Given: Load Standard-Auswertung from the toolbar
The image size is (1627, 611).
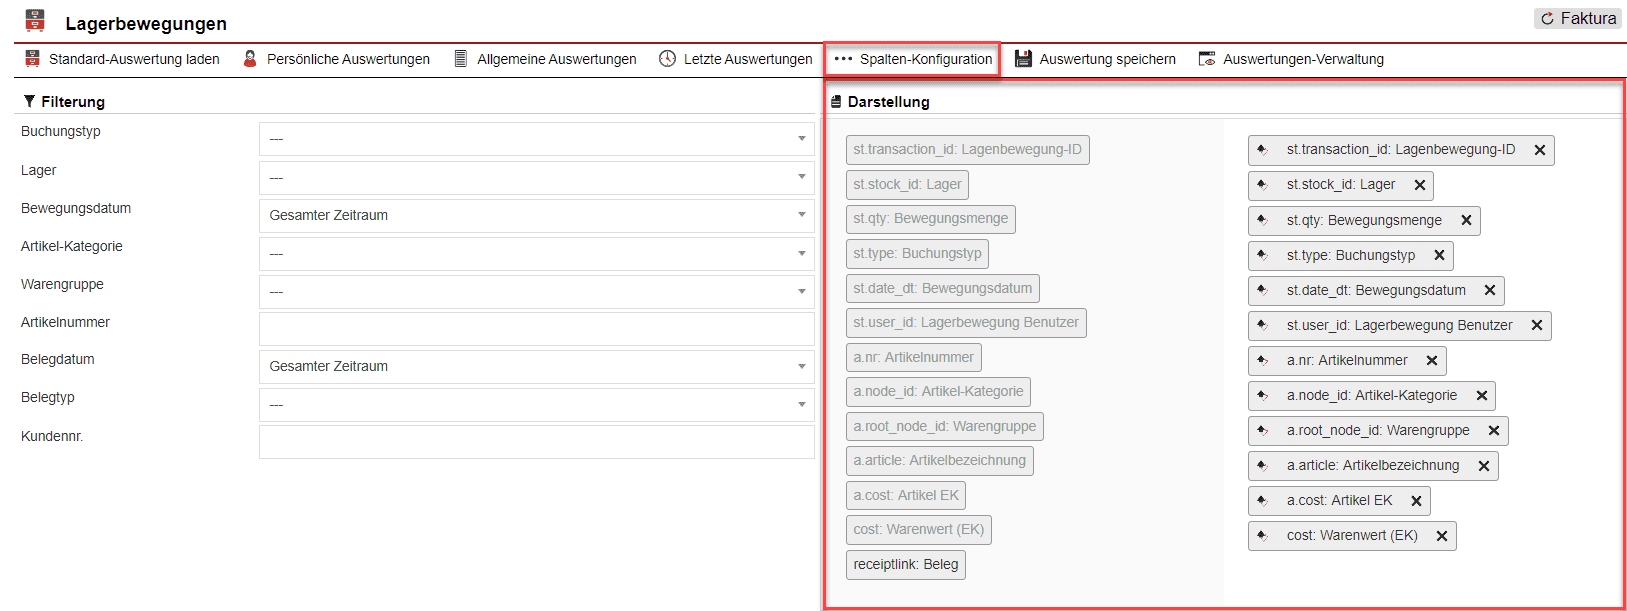Looking at the screenshot, I should pyautogui.click(x=122, y=59).
